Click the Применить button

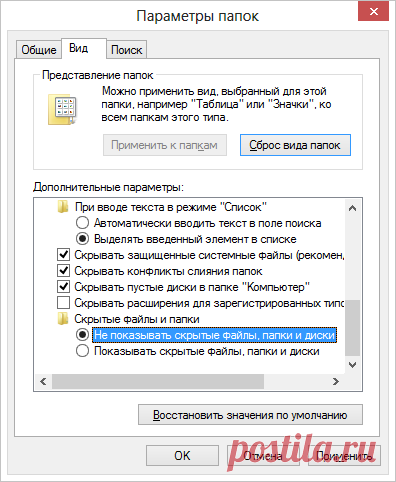(344, 456)
